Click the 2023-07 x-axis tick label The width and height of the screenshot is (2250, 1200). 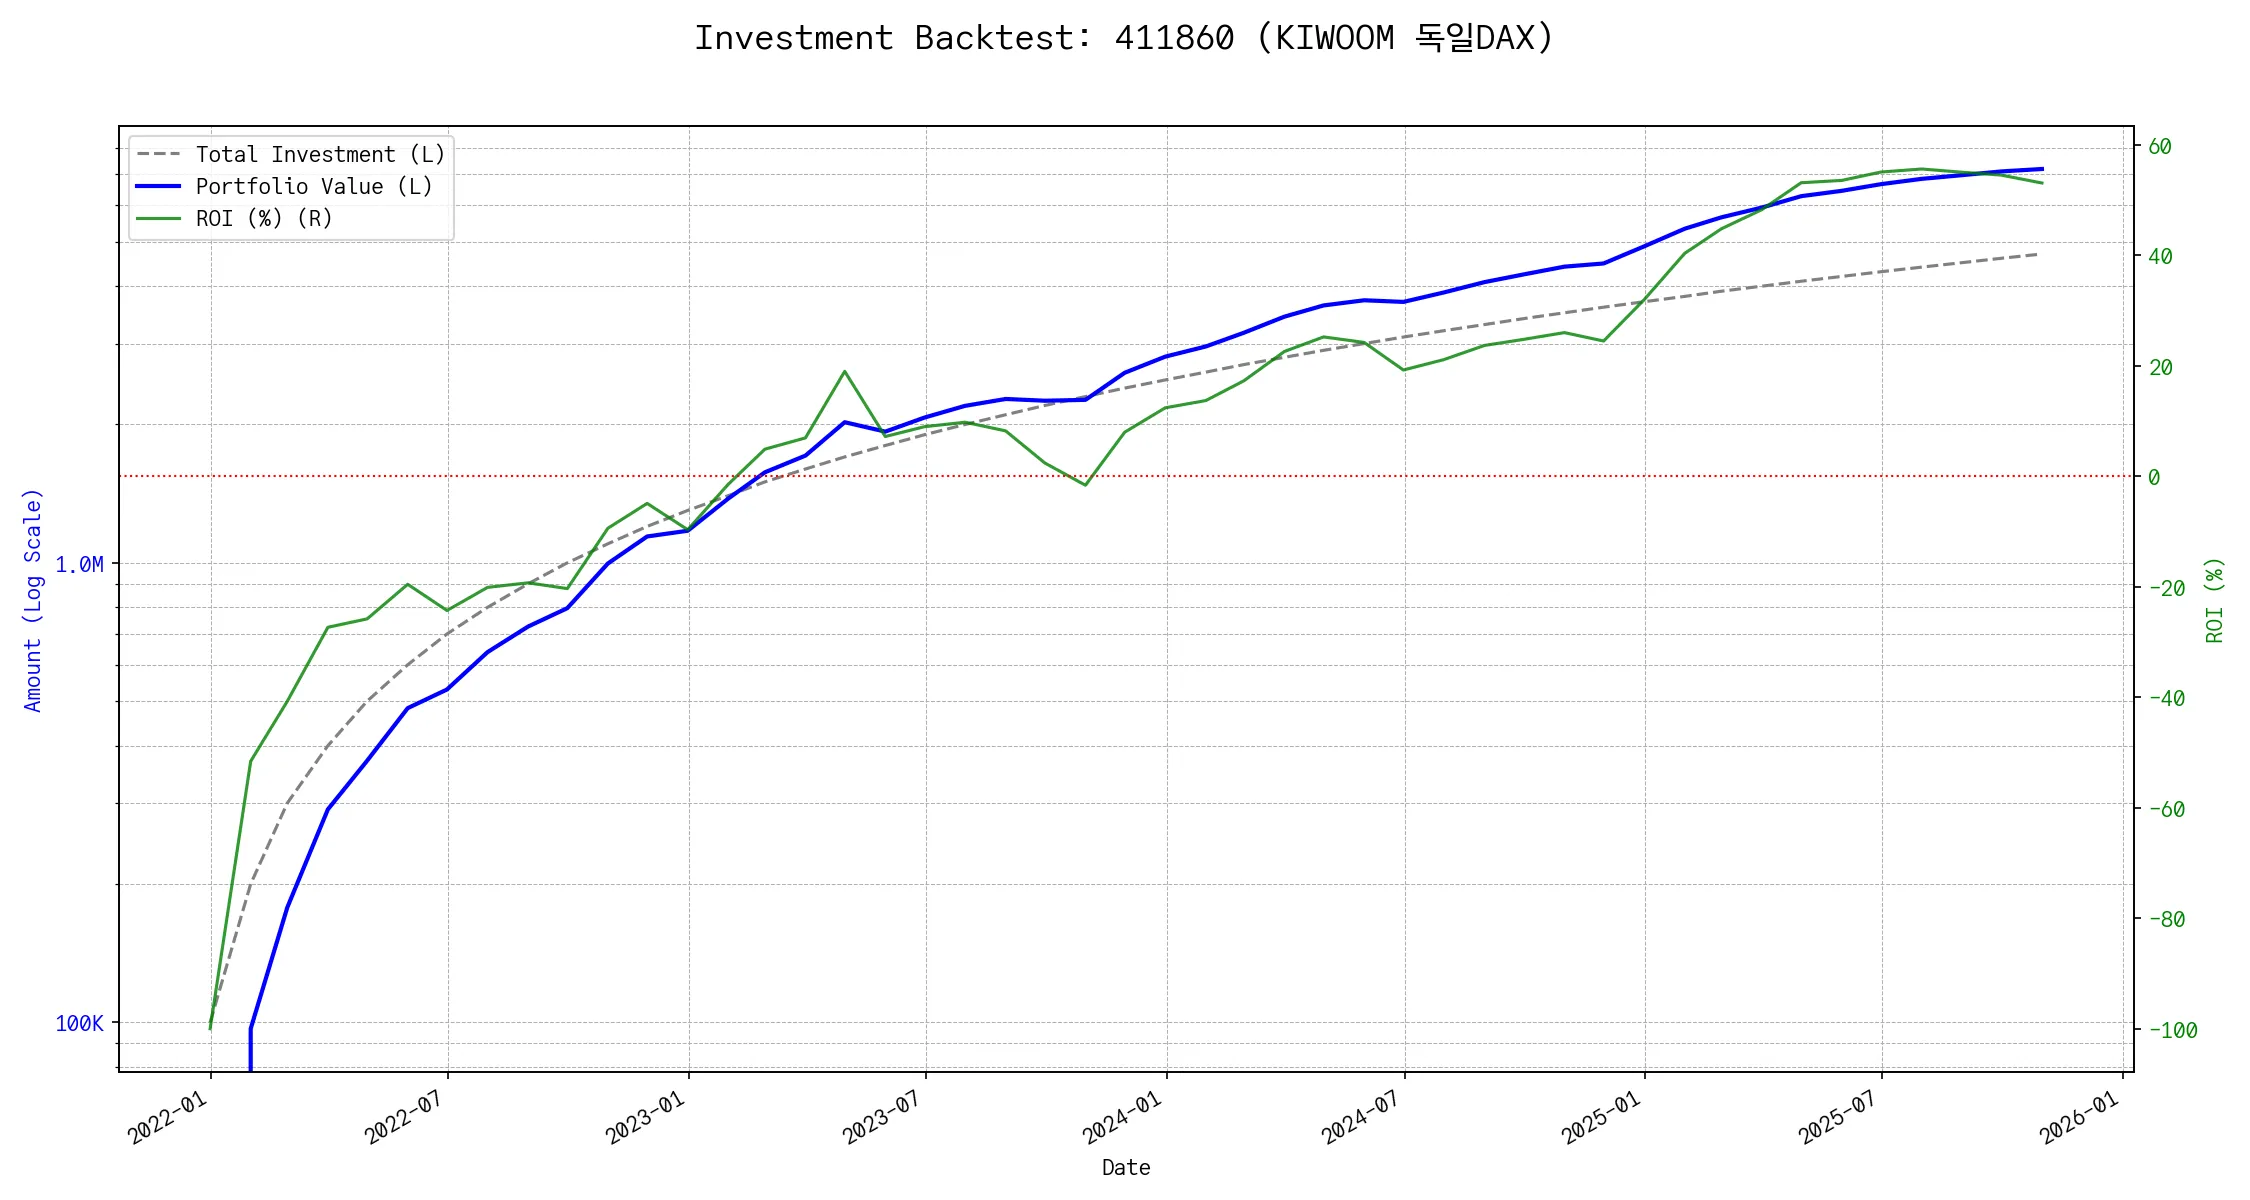point(882,1117)
